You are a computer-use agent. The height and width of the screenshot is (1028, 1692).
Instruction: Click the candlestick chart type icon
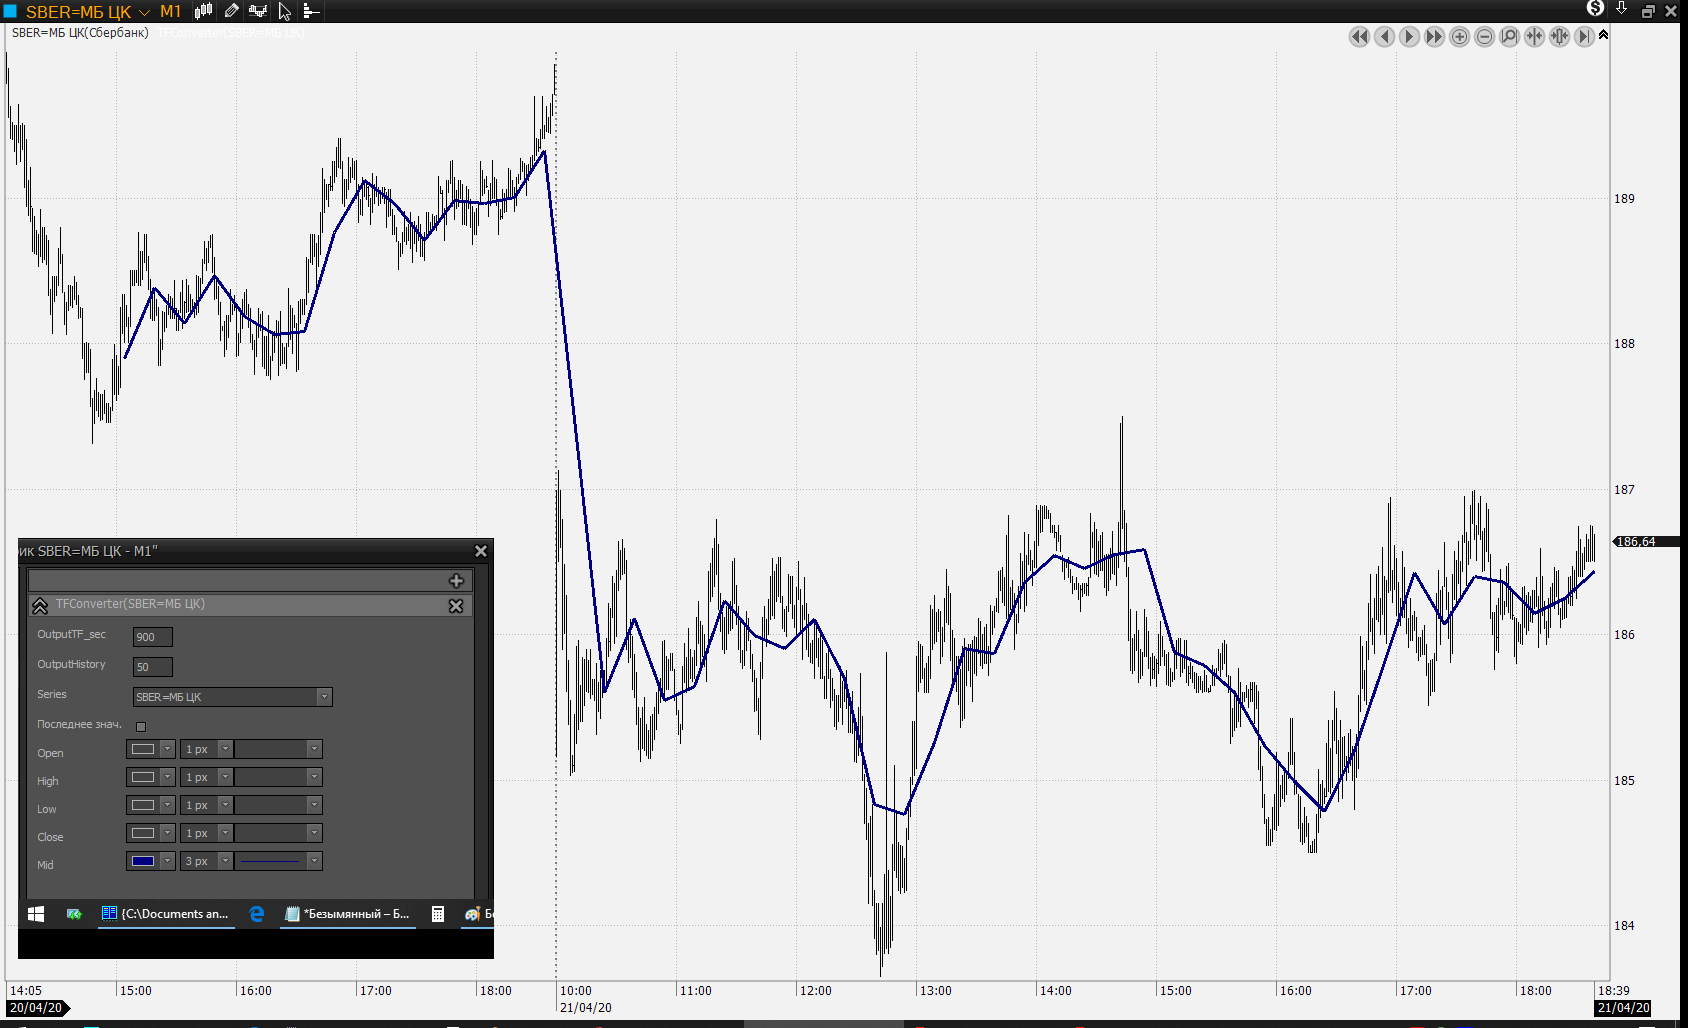coord(203,11)
